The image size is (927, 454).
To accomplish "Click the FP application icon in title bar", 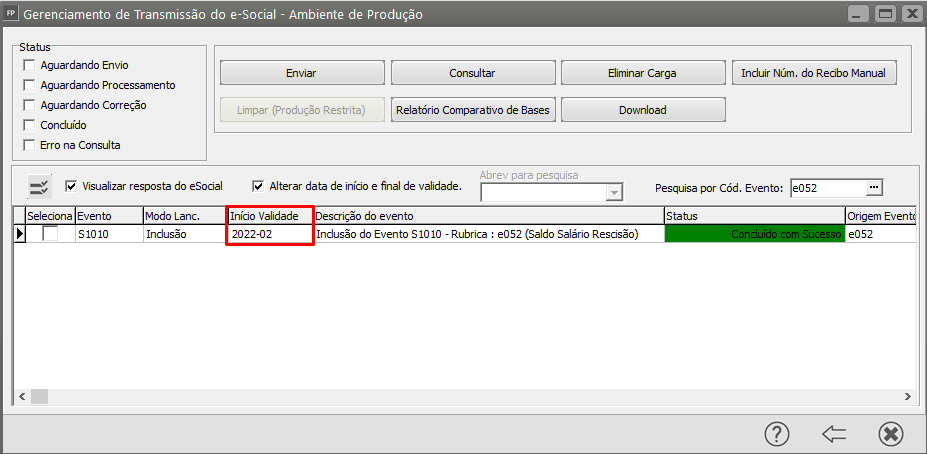I will coord(10,13).
